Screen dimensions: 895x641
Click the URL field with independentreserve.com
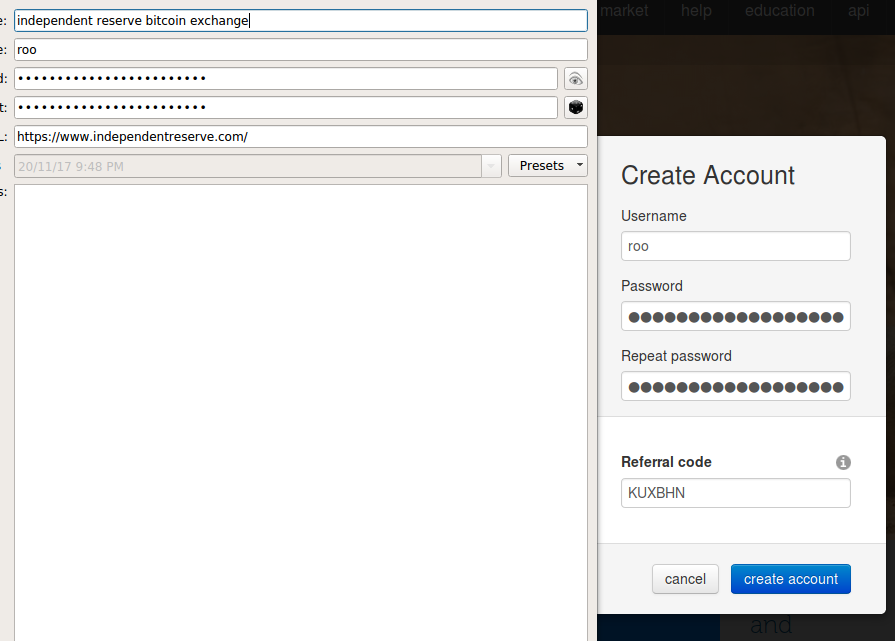point(301,136)
